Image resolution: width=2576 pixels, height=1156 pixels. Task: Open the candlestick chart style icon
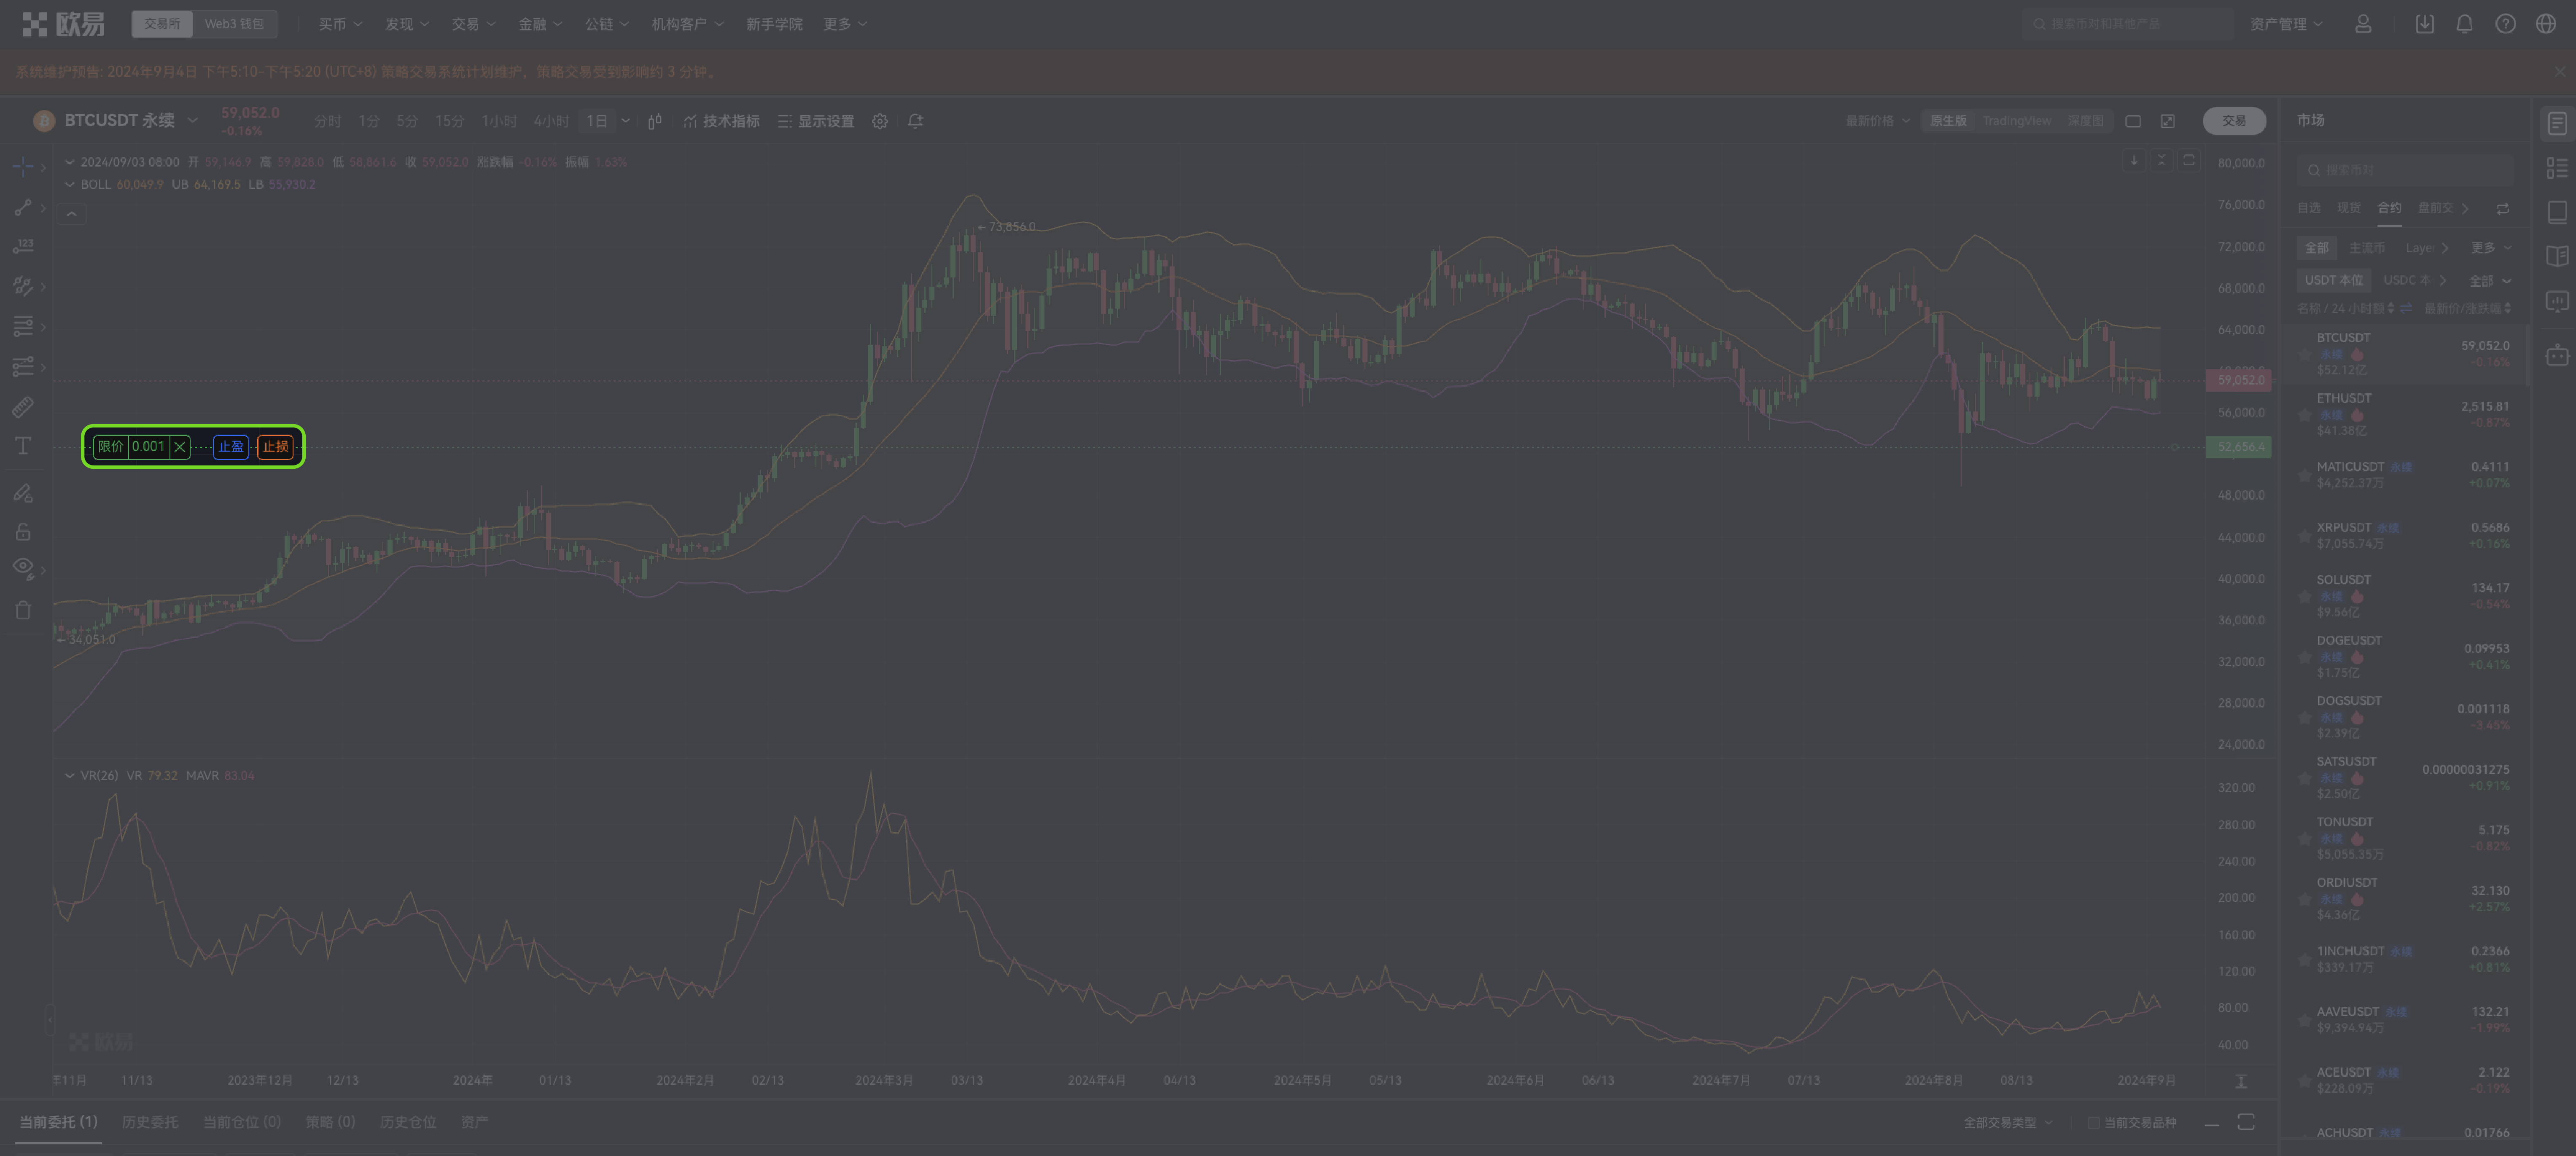pos(655,121)
